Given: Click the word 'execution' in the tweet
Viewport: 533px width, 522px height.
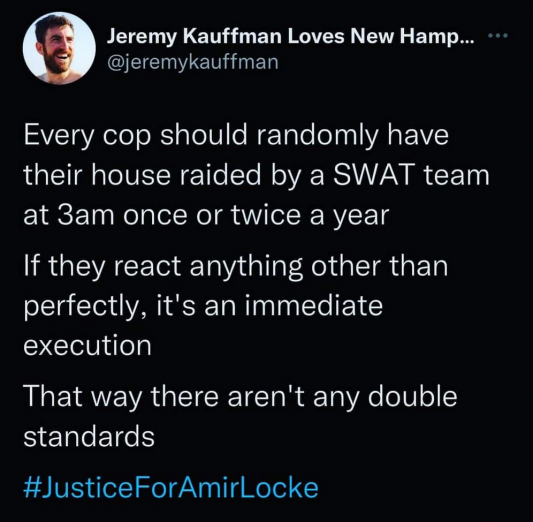Looking at the screenshot, I should click(x=87, y=345).
